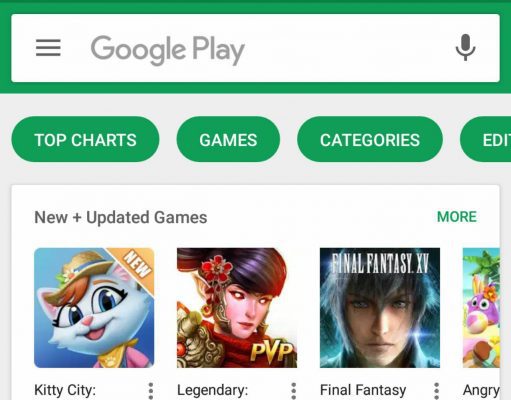511x400 pixels.
Task: Open three-dot options for Kitty City
Action: (151, 391)
